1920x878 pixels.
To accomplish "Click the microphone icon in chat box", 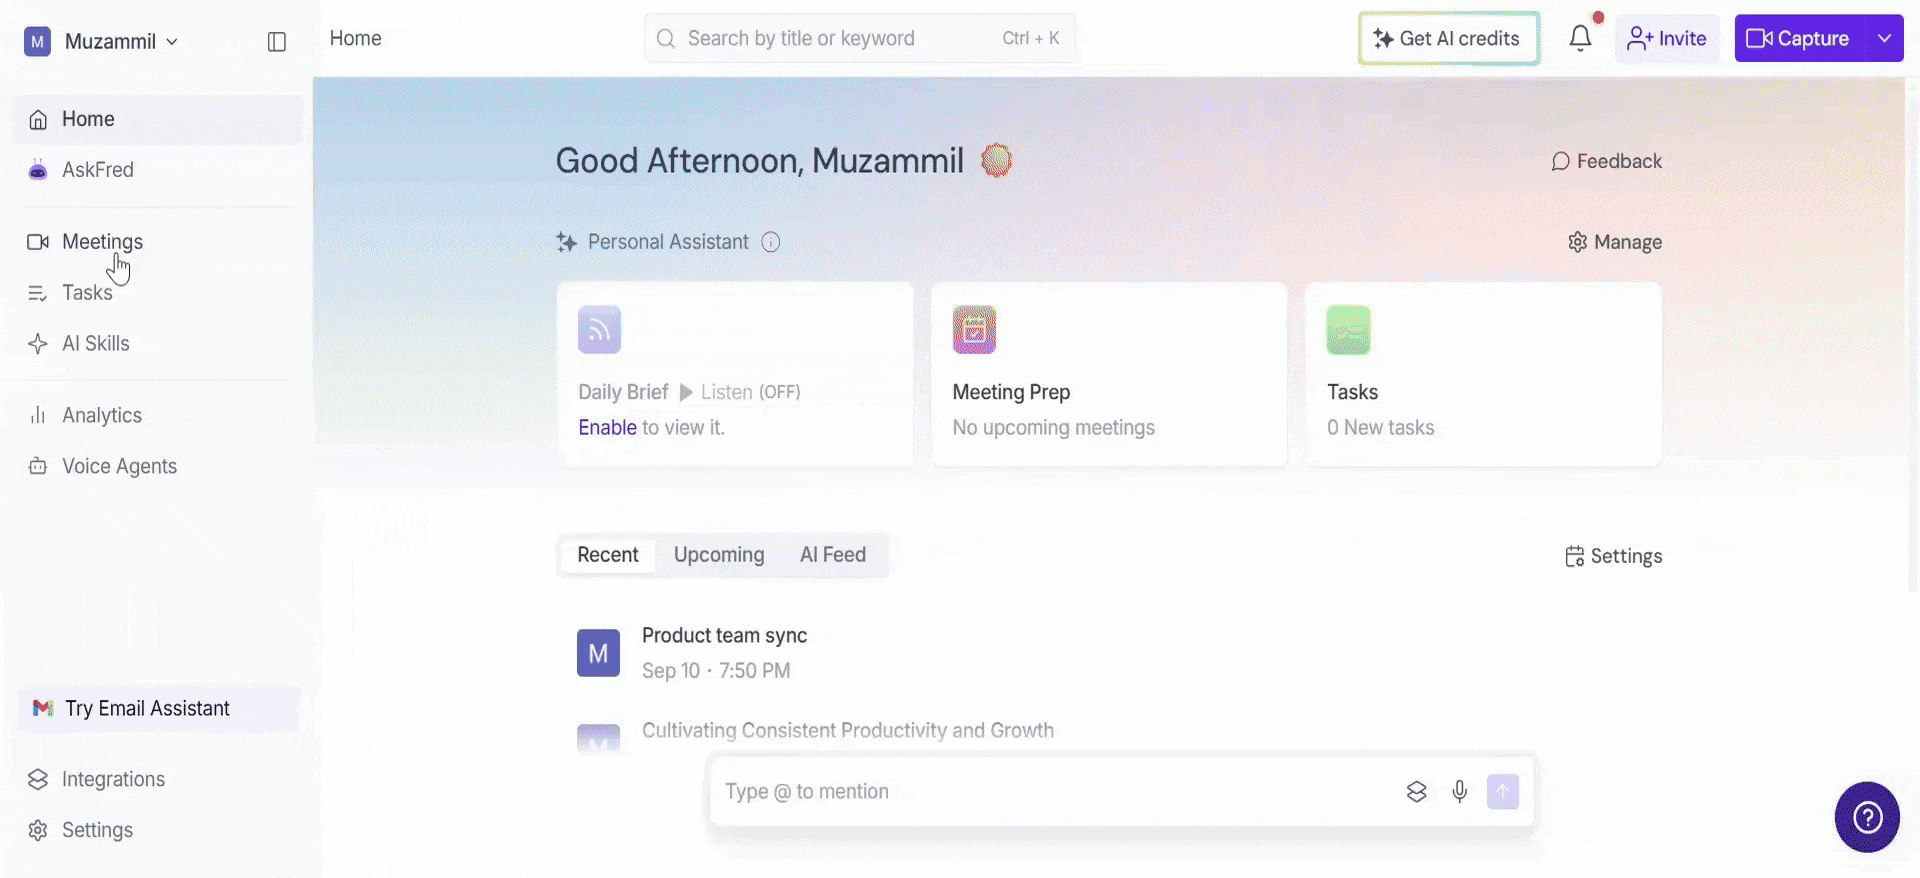I will tap(1460, 792).
